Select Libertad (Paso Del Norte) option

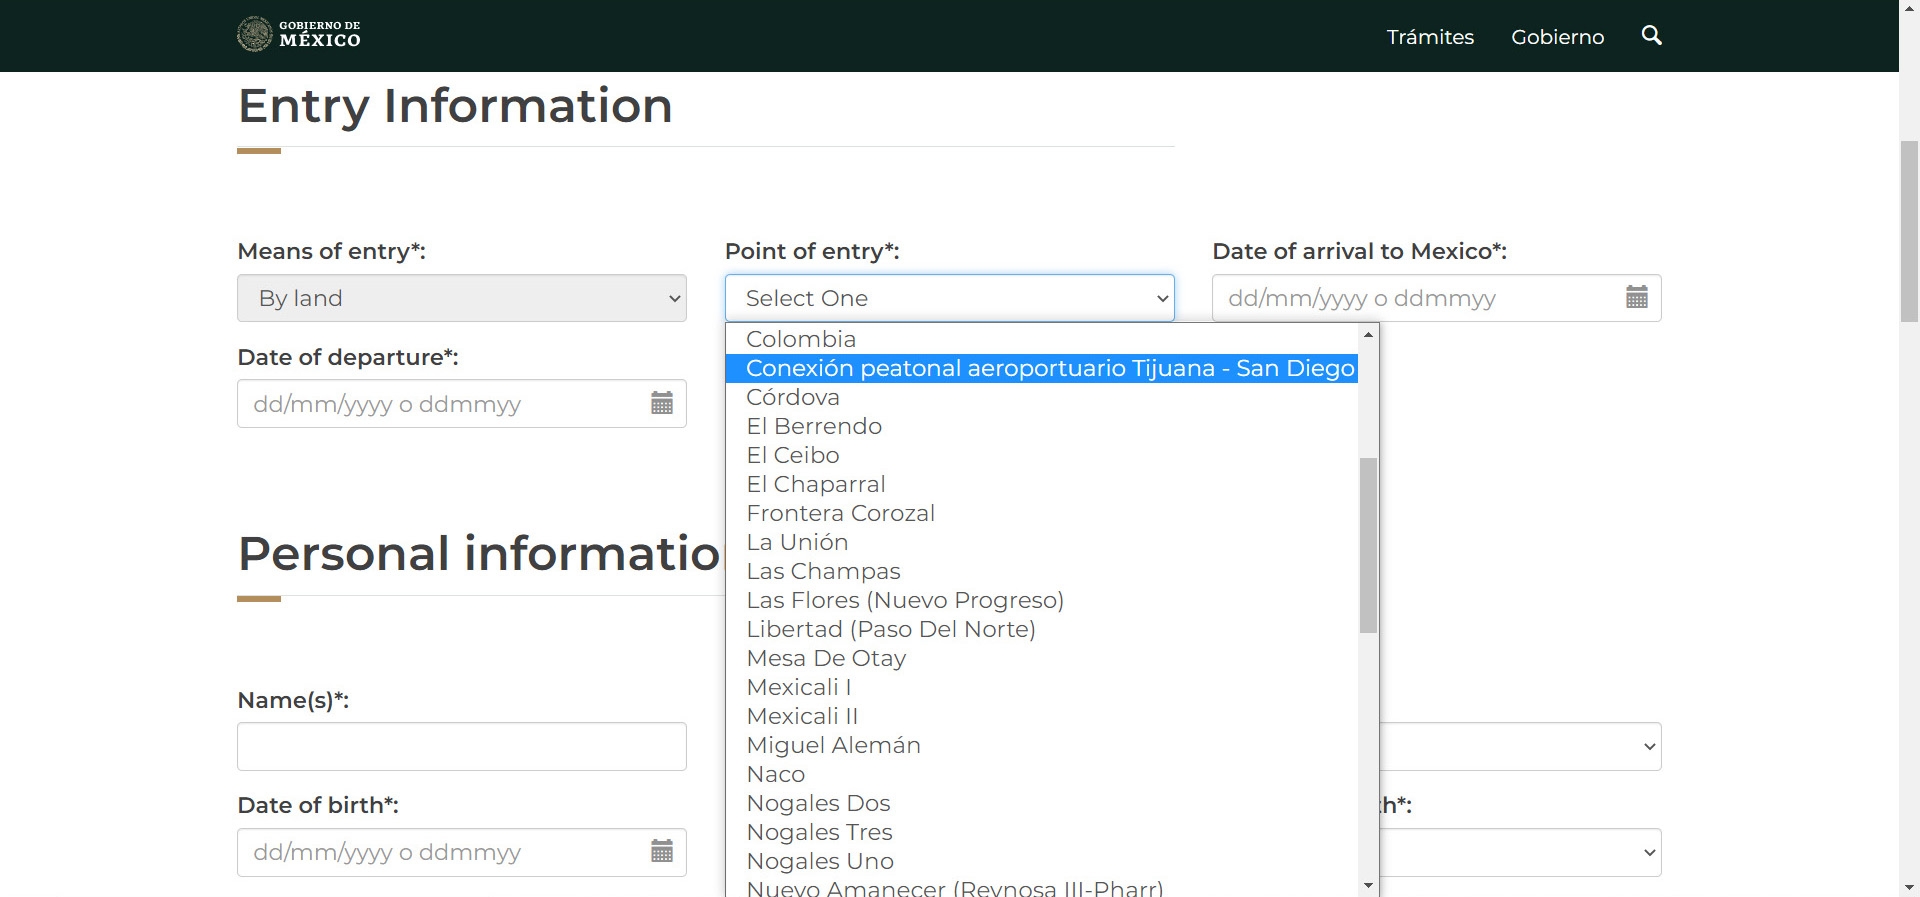tap(891, 630)
